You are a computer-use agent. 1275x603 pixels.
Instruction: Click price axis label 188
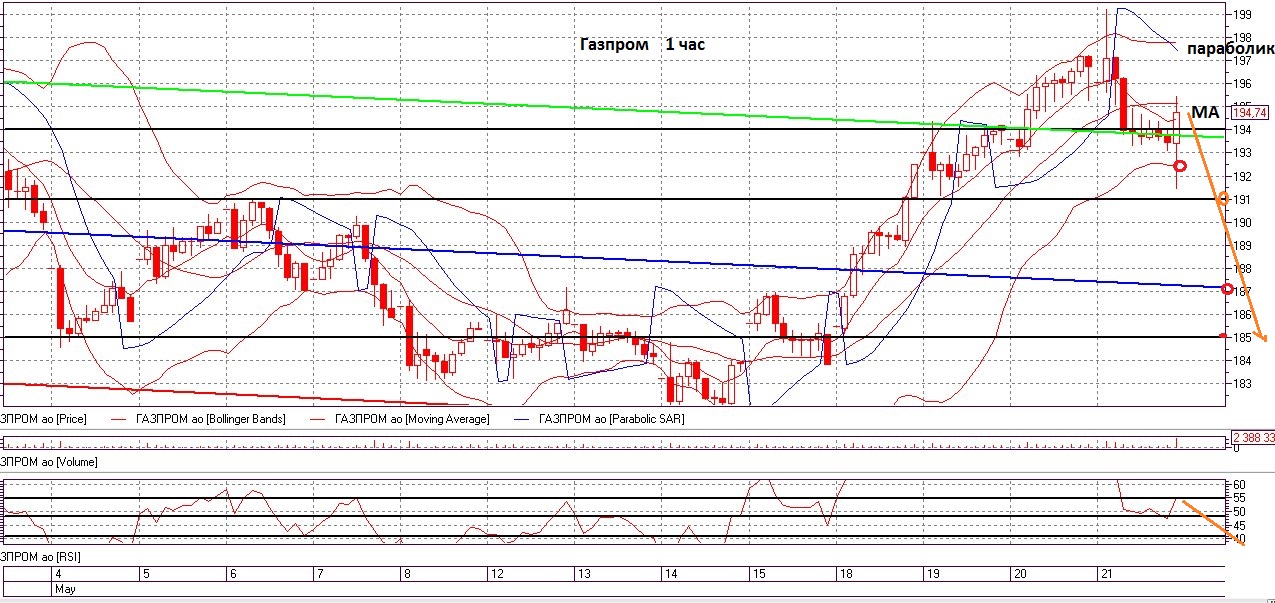(1244, 268)
